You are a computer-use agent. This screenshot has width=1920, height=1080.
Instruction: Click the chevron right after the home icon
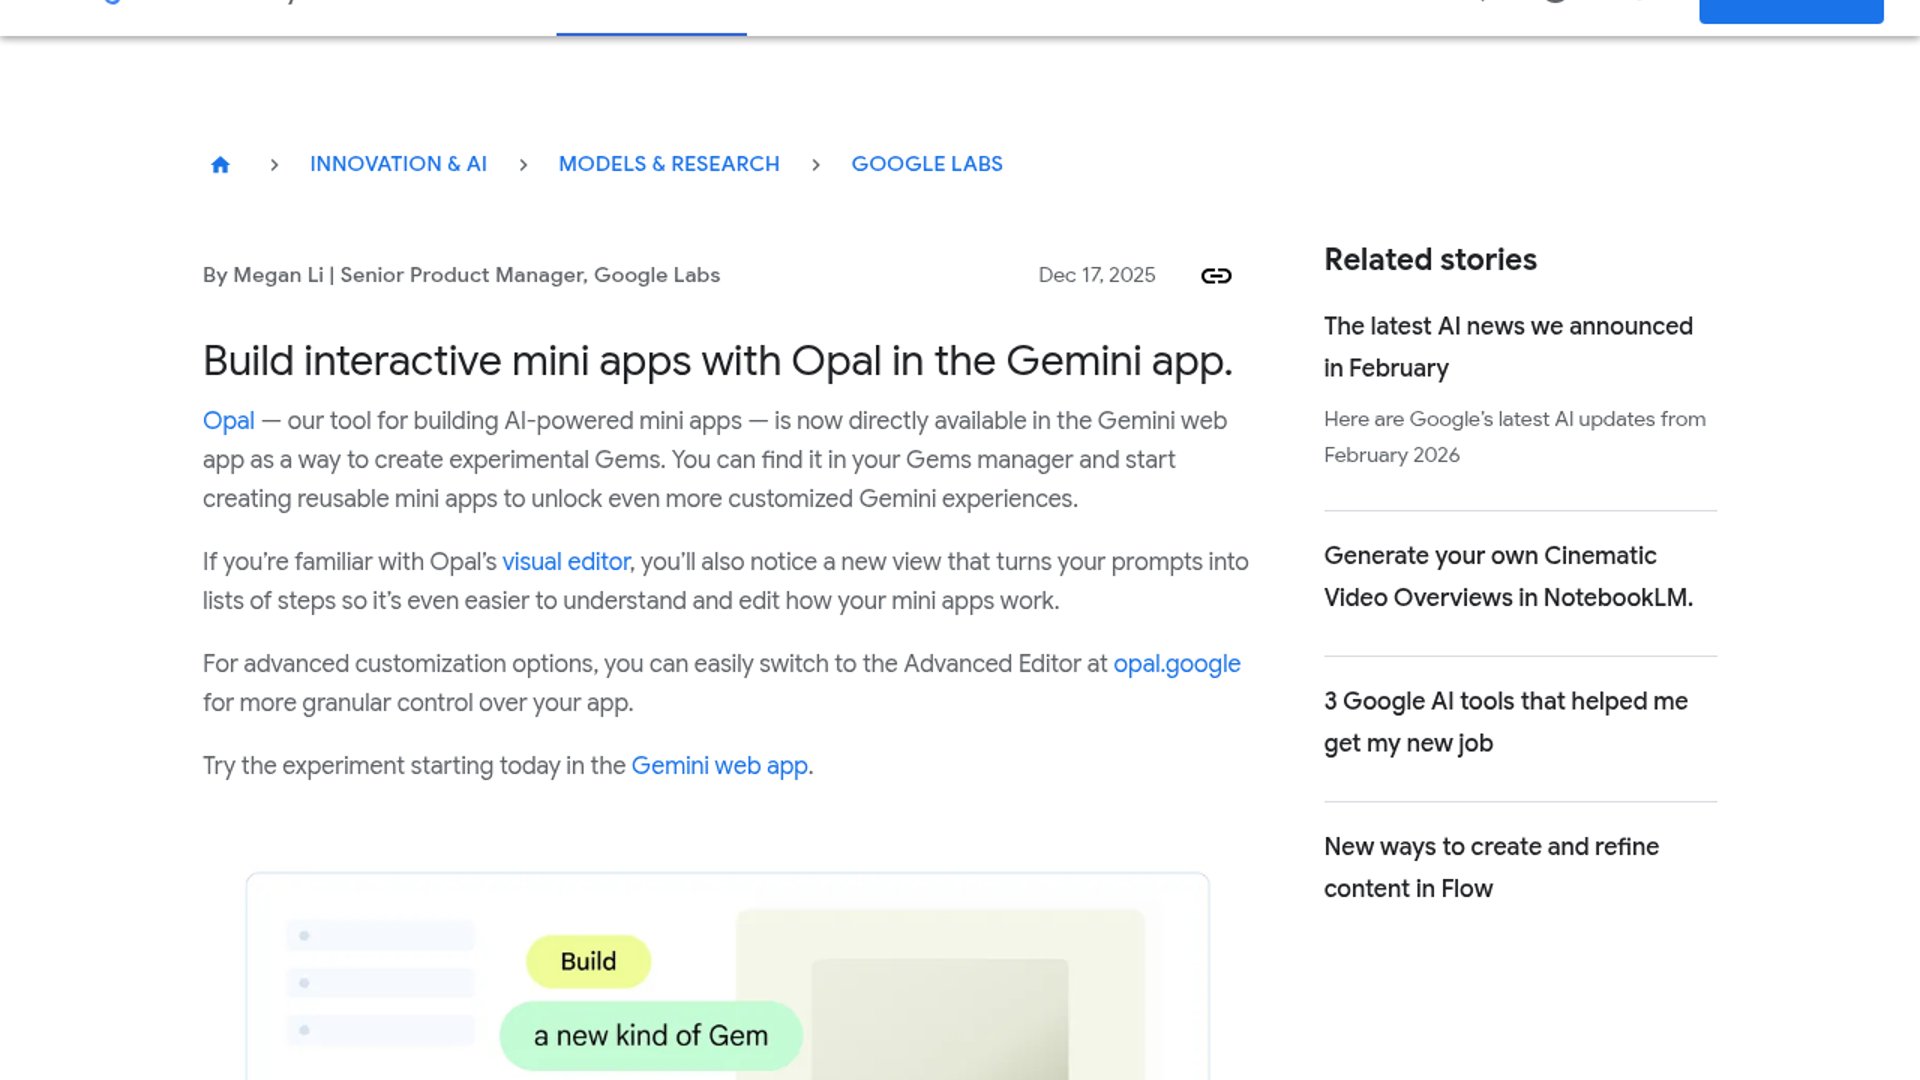coord(274,165)
